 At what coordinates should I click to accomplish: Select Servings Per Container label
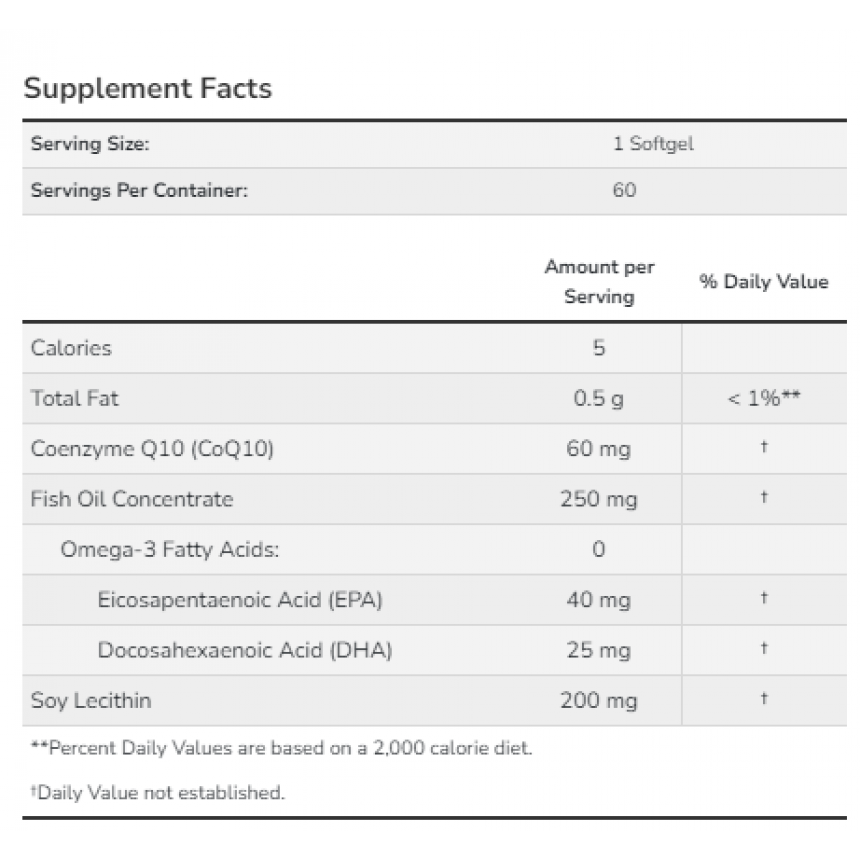tap(139, 190)
